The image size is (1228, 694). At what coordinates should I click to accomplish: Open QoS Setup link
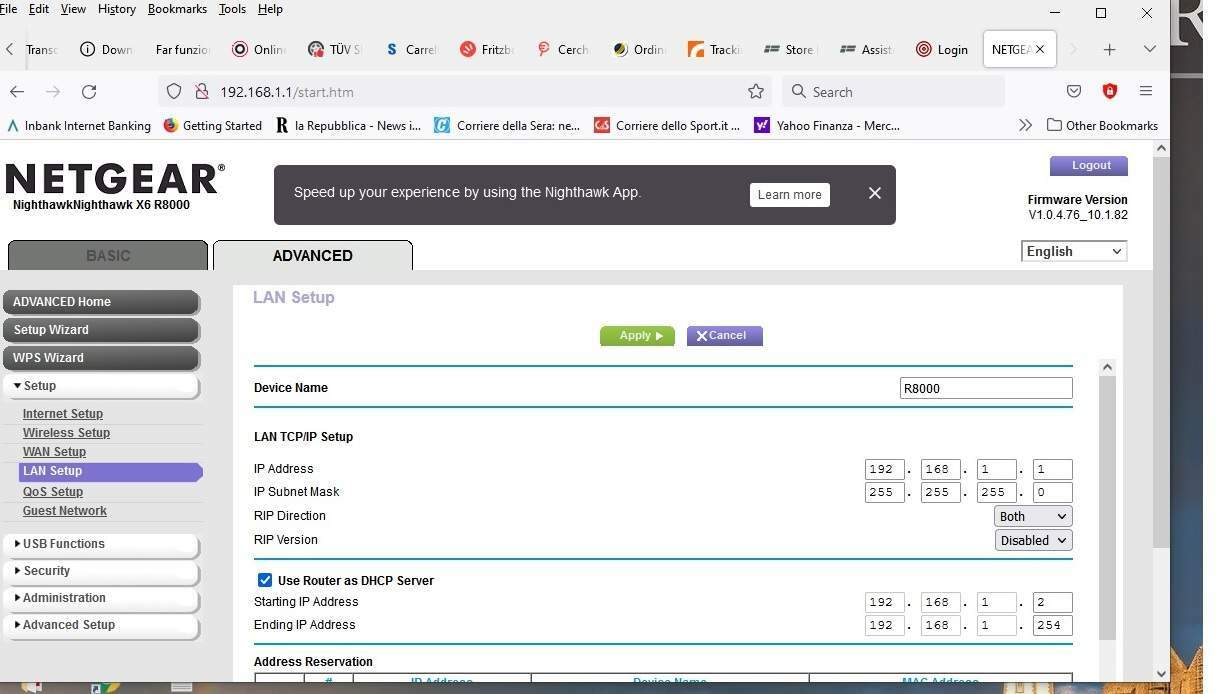click(53, 492)
